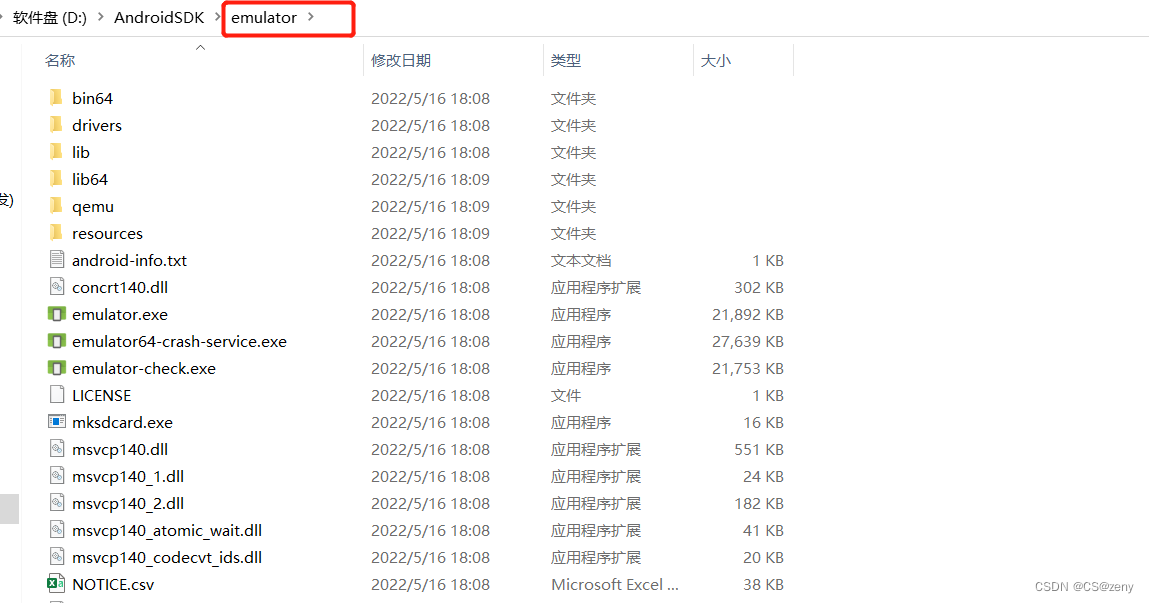Image resolution: width=1149 pixels, height=603 pixels.
Task: Click the 551 KB size value
Action: click(759, 450)
